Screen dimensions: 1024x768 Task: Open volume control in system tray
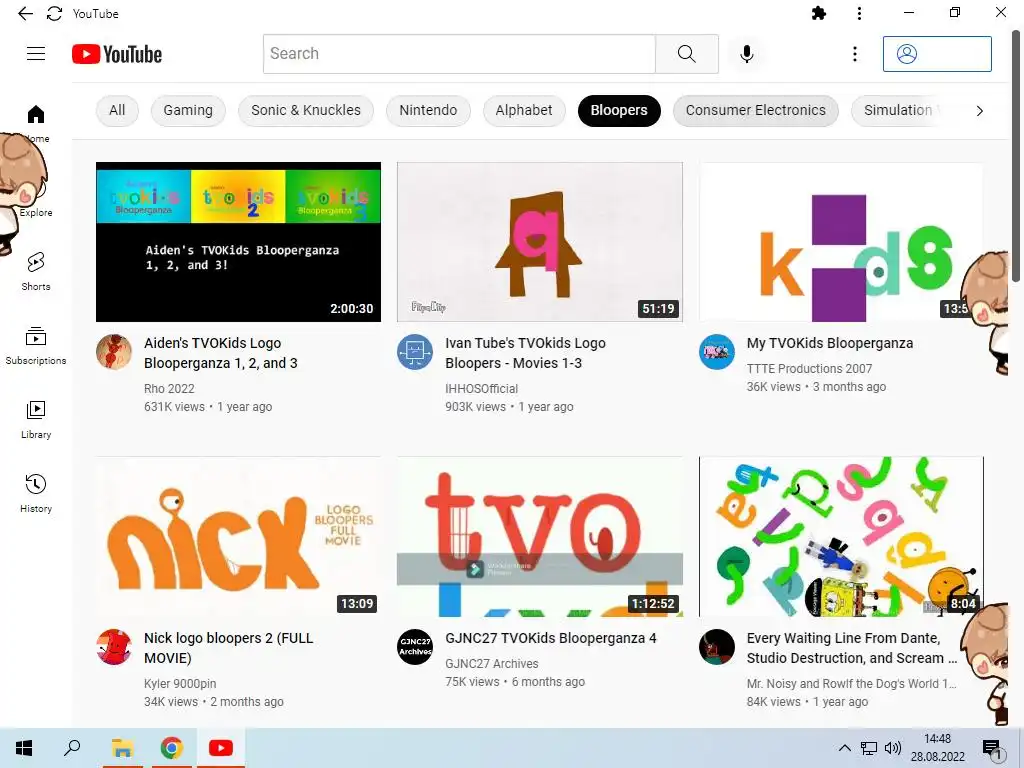893,748
